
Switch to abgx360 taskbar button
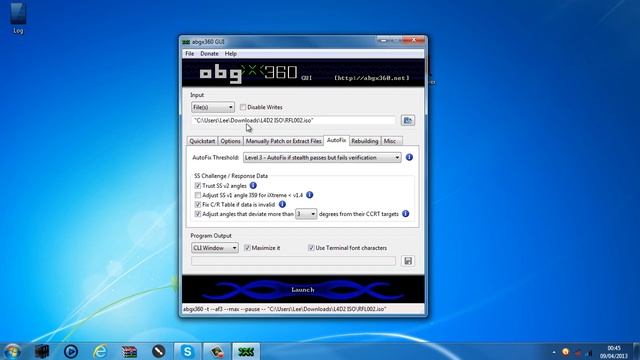point(246,351)
